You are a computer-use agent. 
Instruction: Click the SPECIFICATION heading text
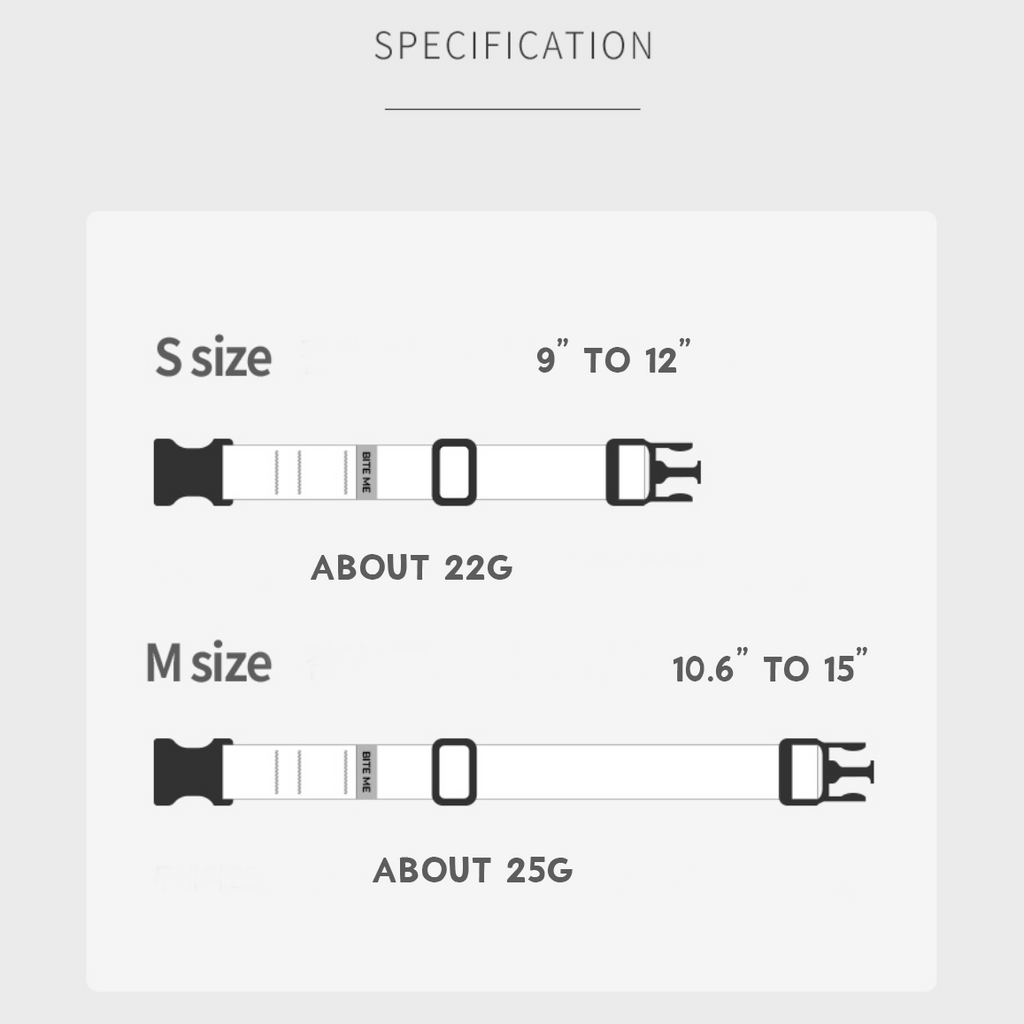tap(513, 46)
